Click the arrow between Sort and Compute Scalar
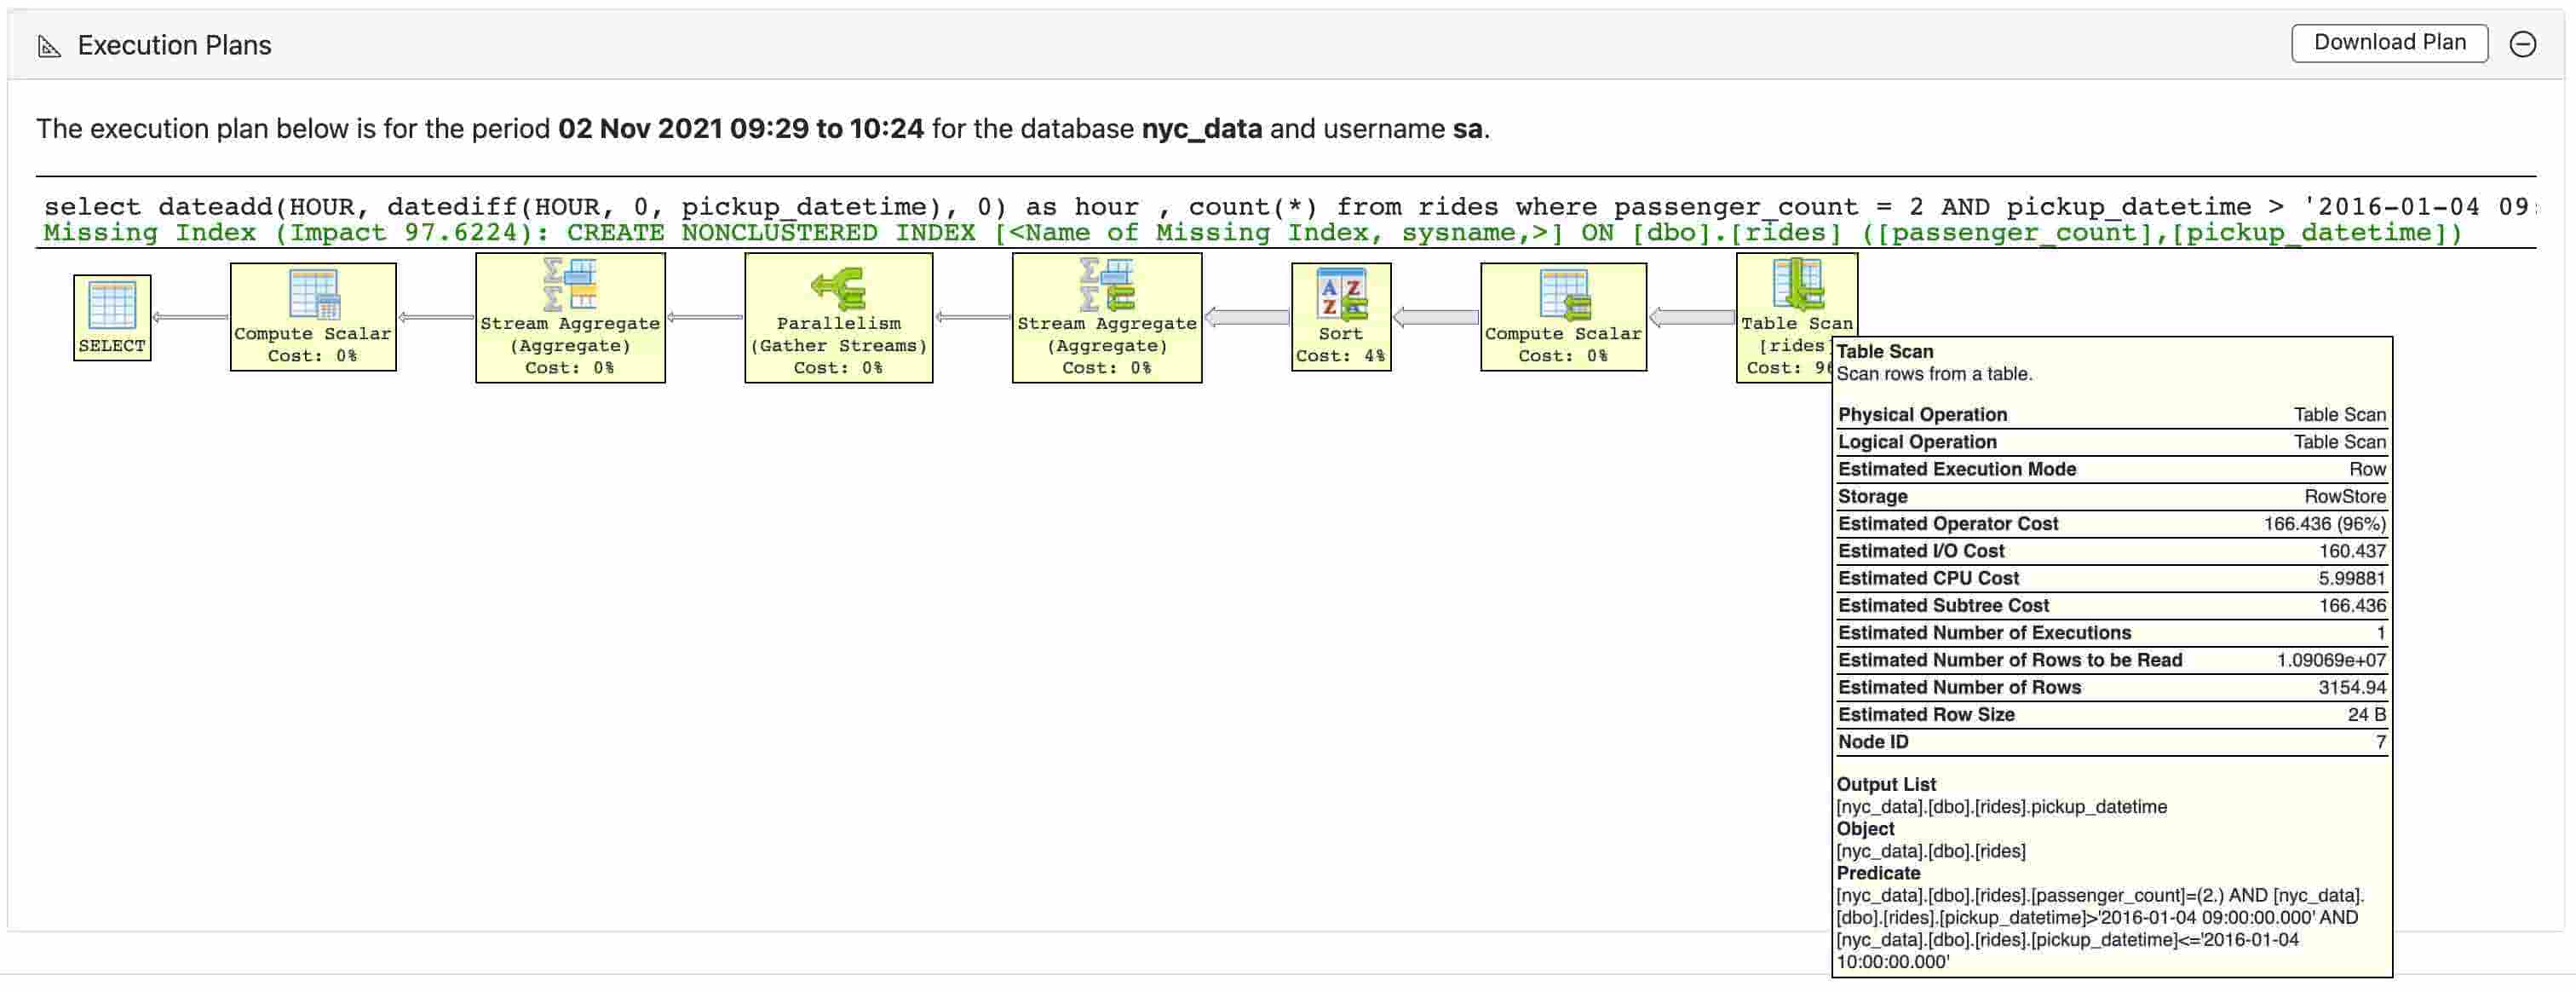Image resolution: width=2576 pixels, height=992 pixels. (1436, 318)
